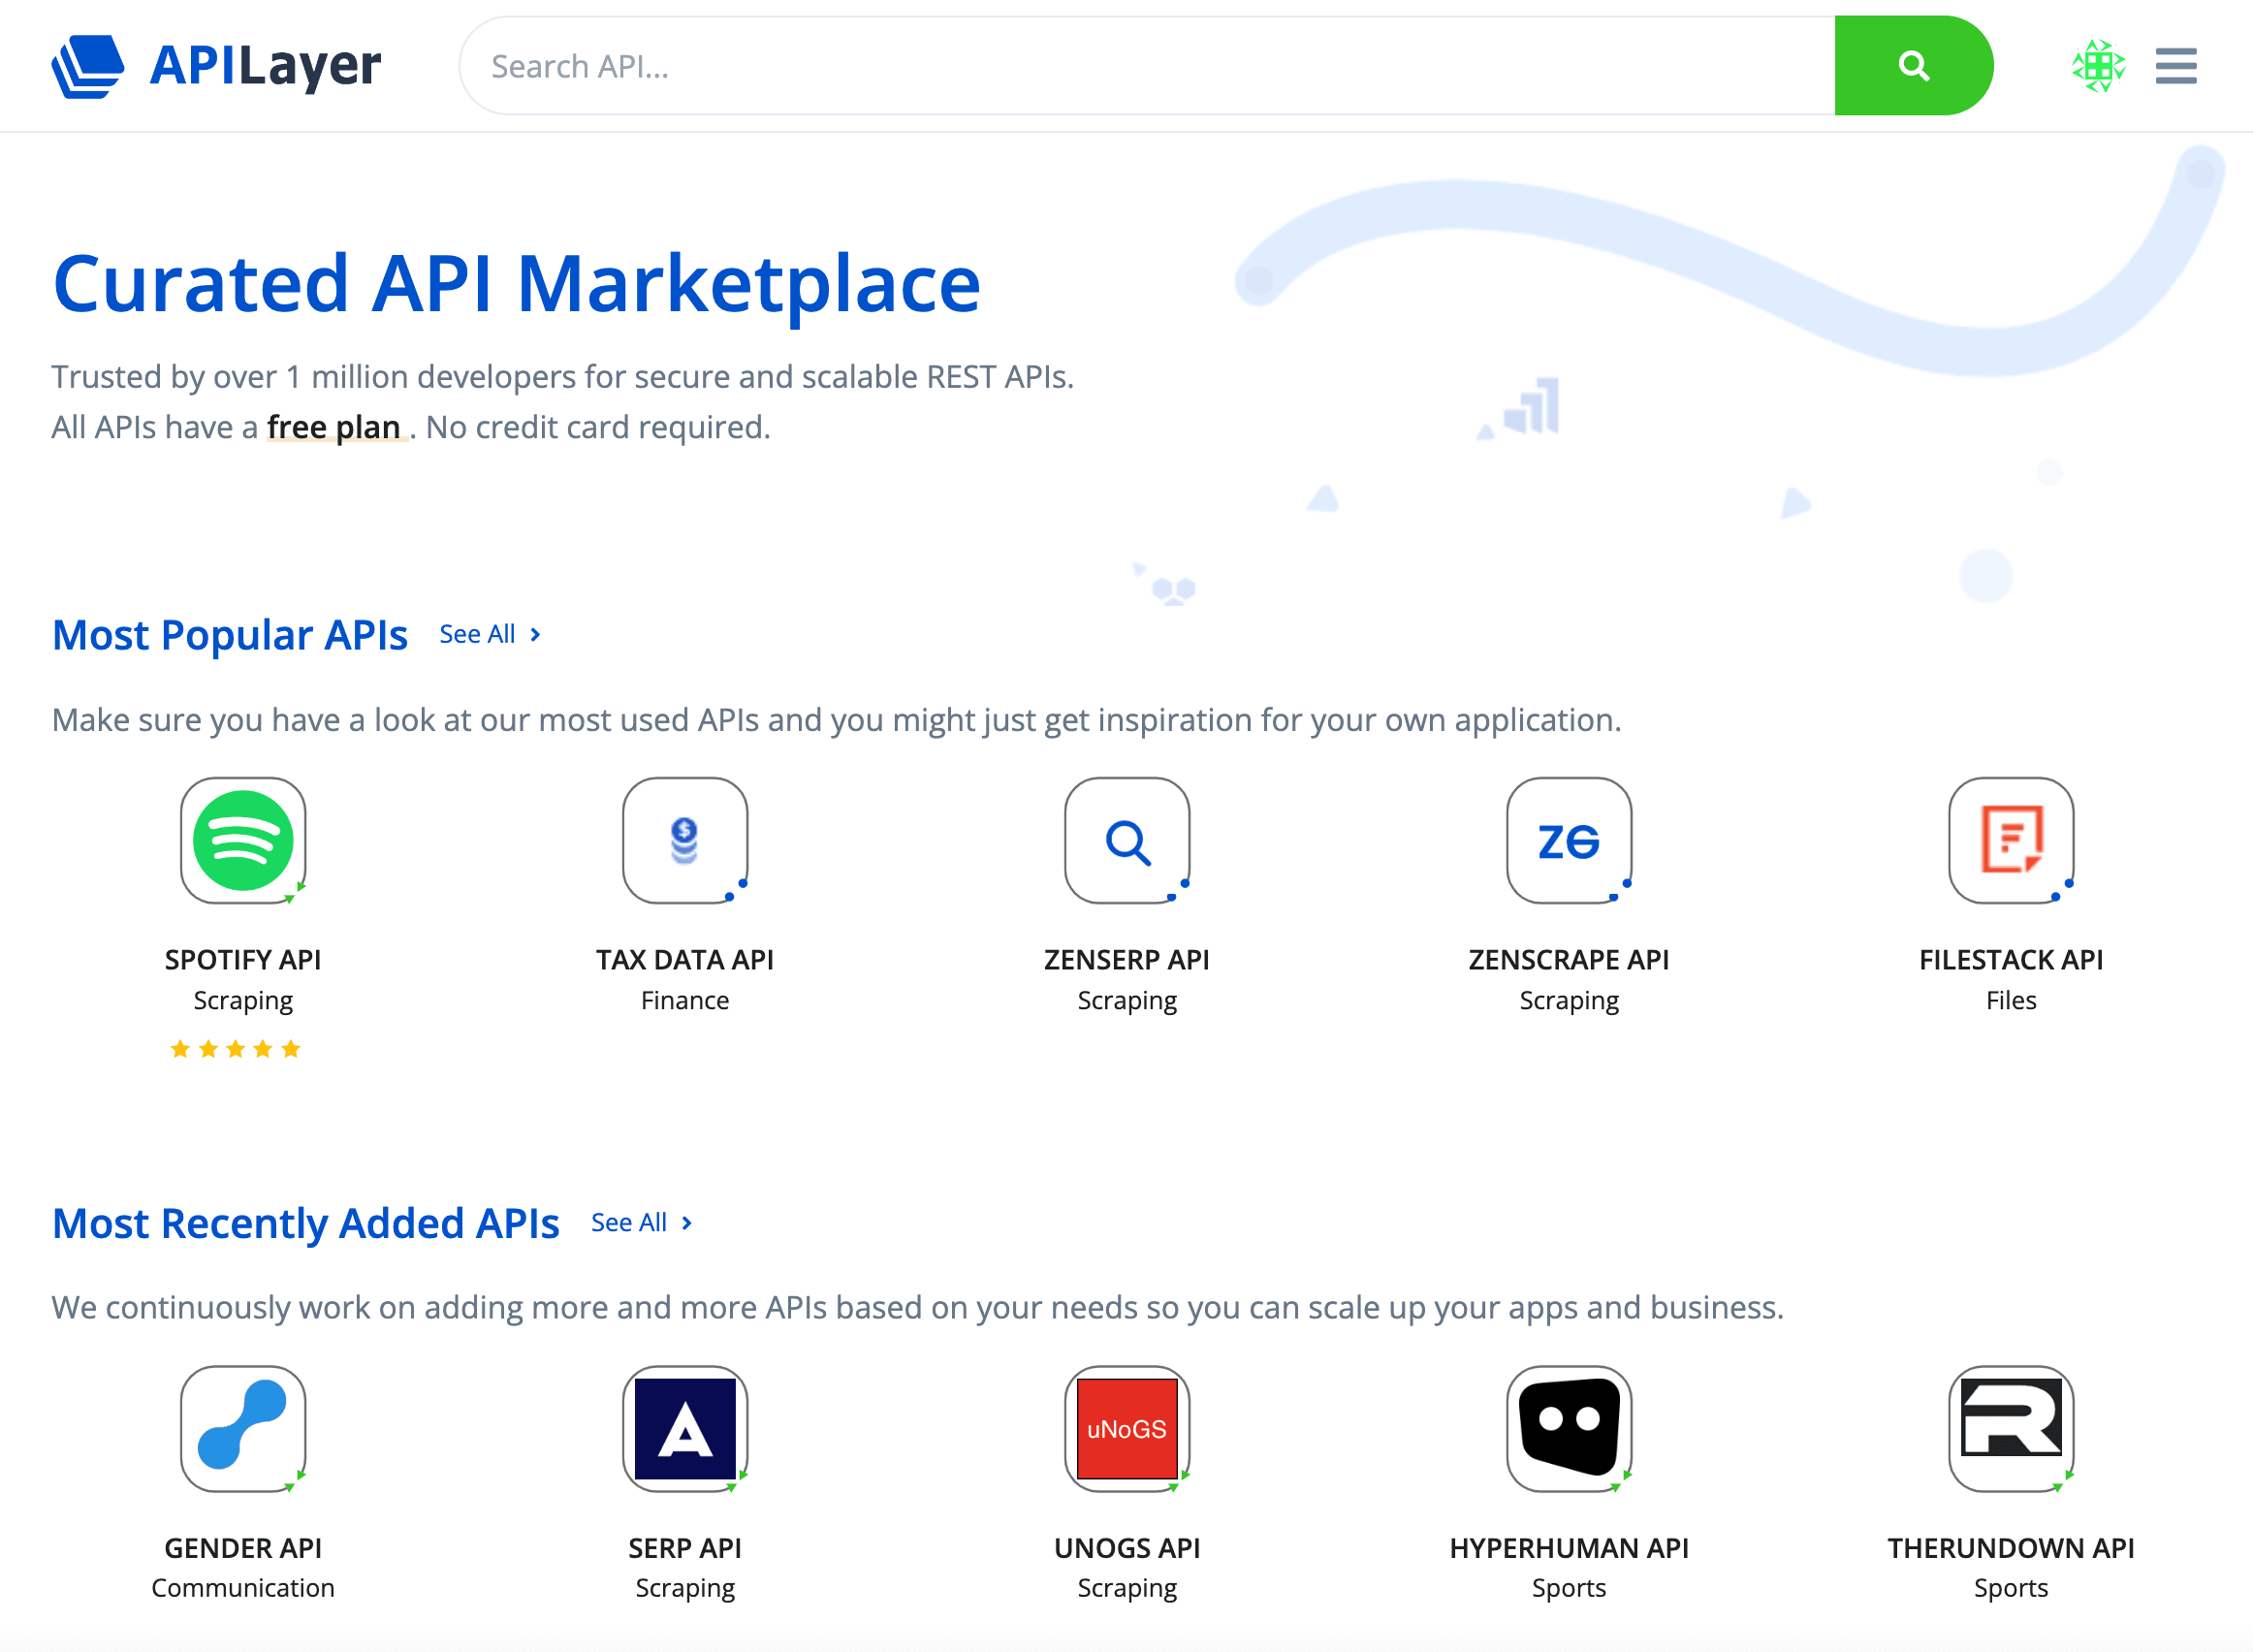
Task: Select the SERP API navy icon
Action: click(684, 1428)
